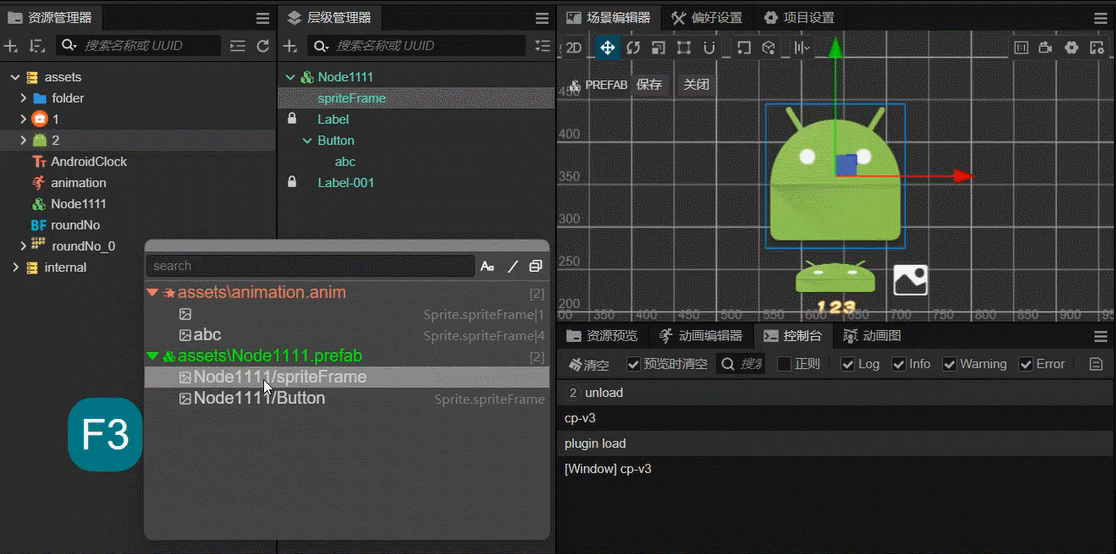Toggle lock on the Label-001 node

point(292,182)
